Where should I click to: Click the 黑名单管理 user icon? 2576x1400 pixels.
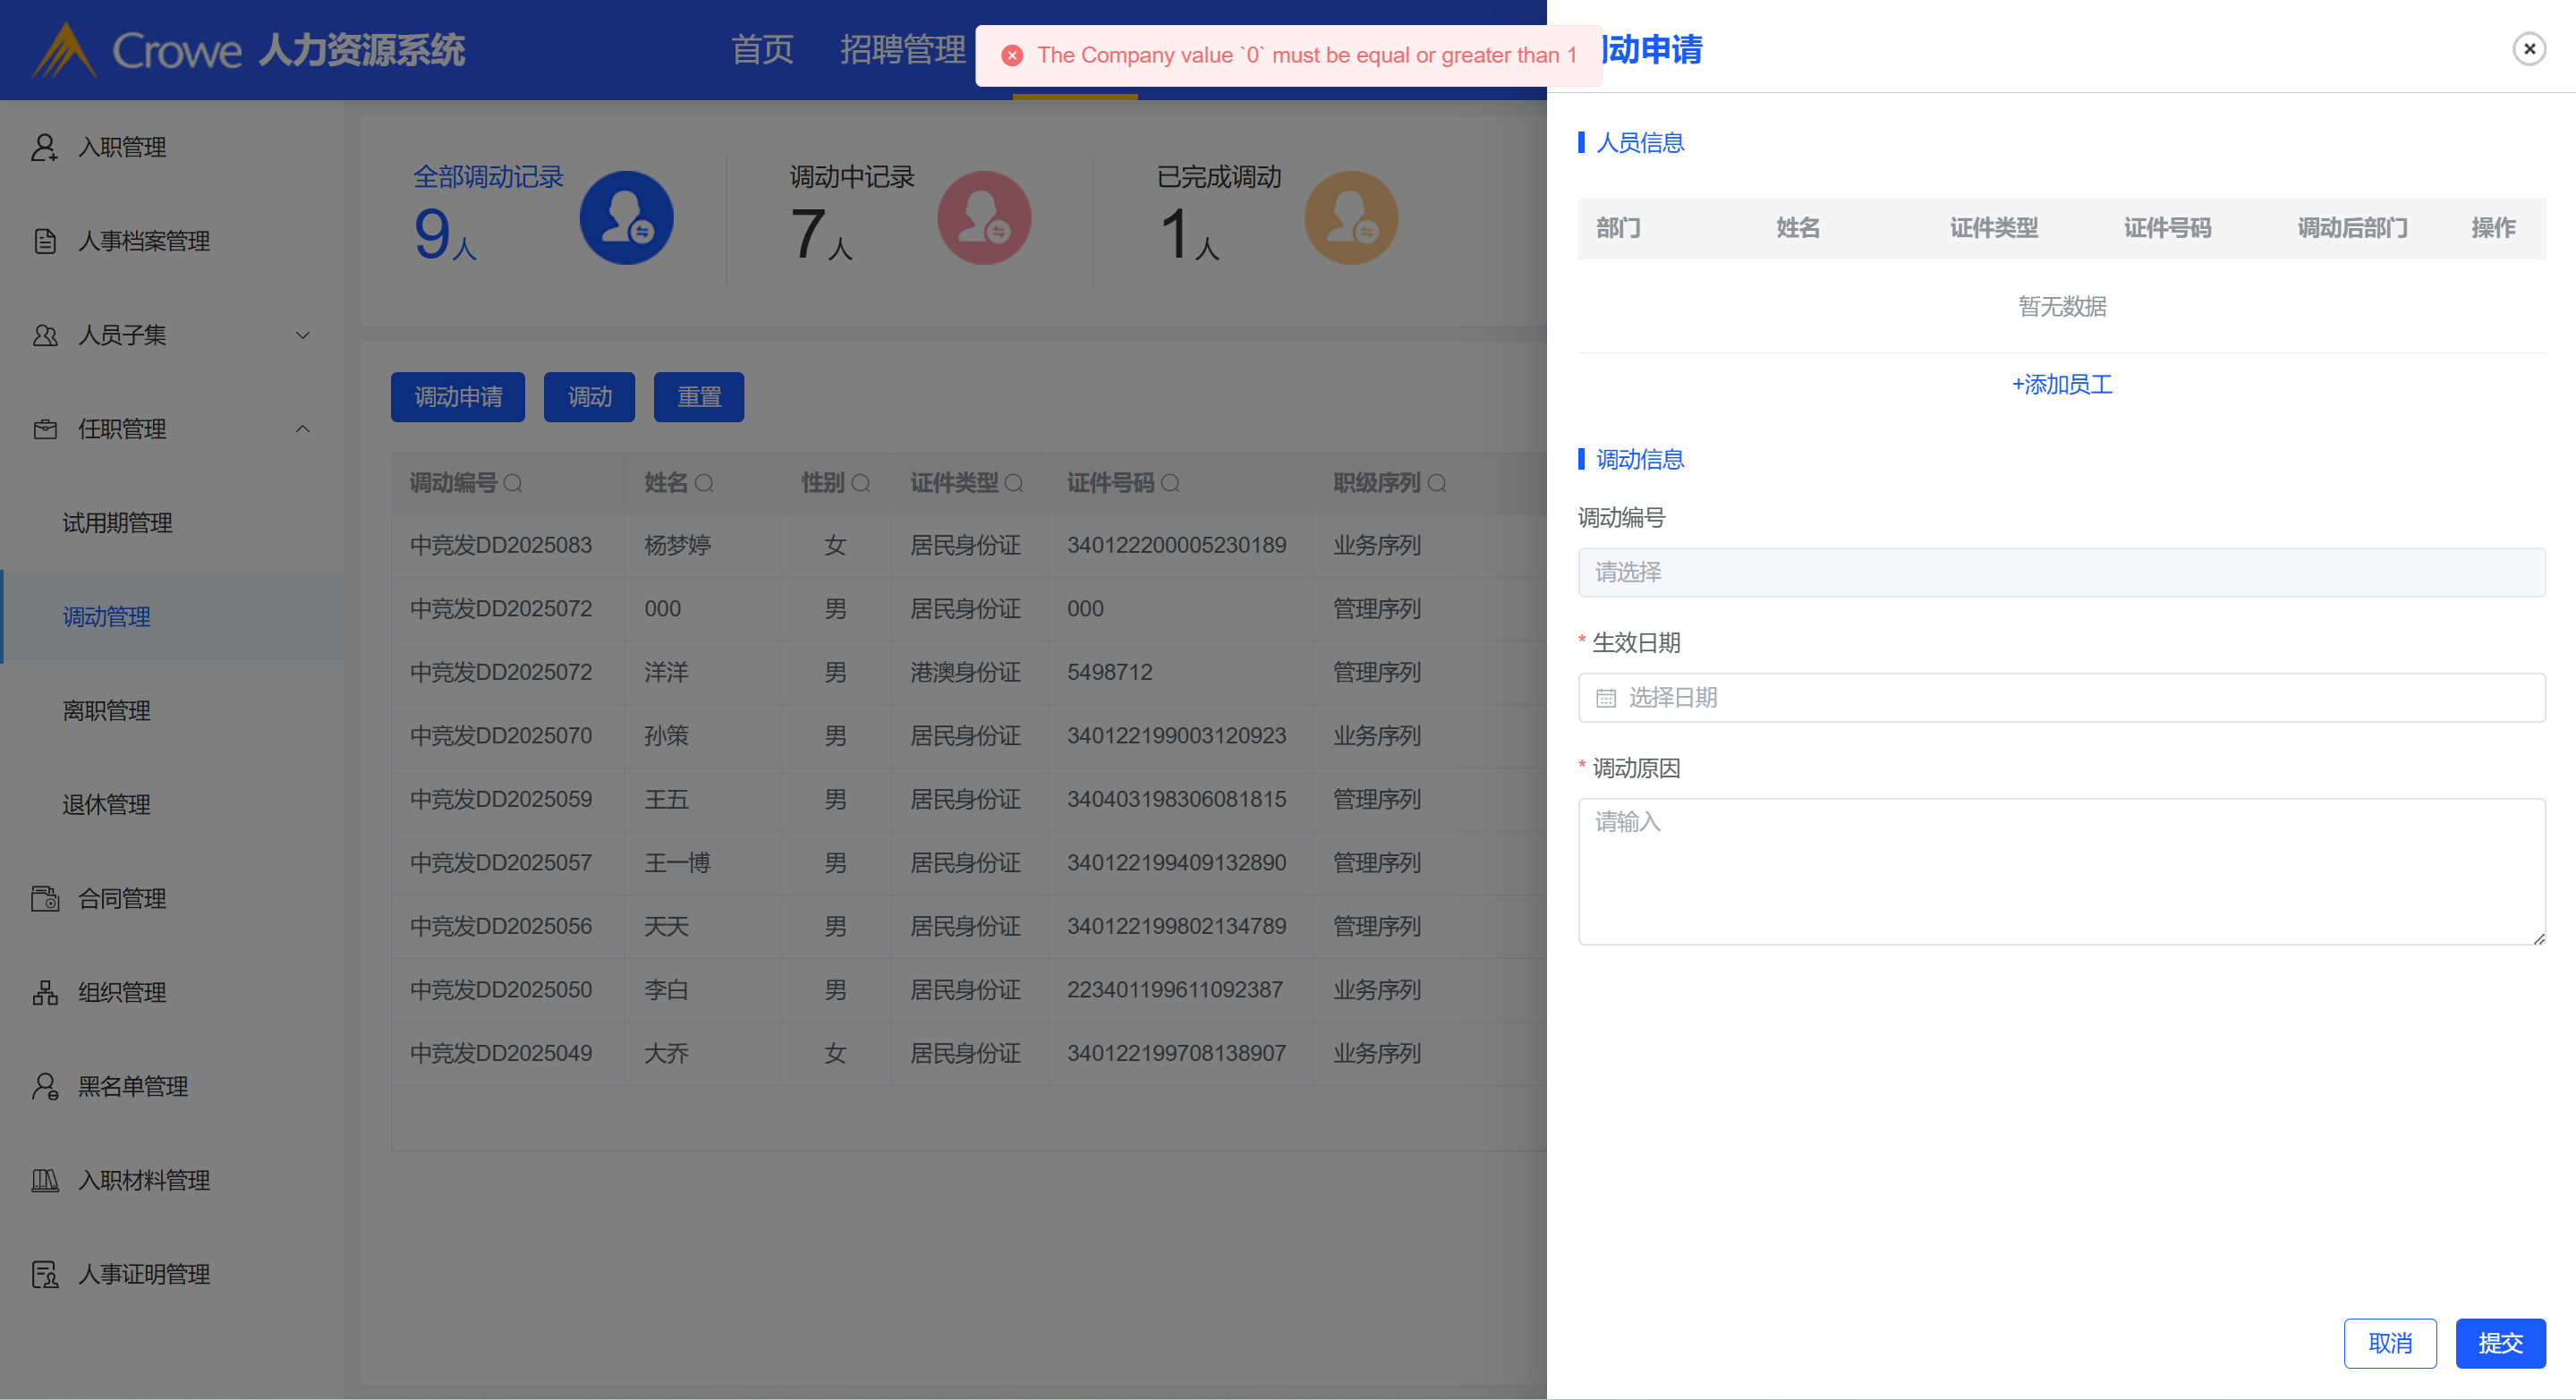click(x=44, y=1087)
